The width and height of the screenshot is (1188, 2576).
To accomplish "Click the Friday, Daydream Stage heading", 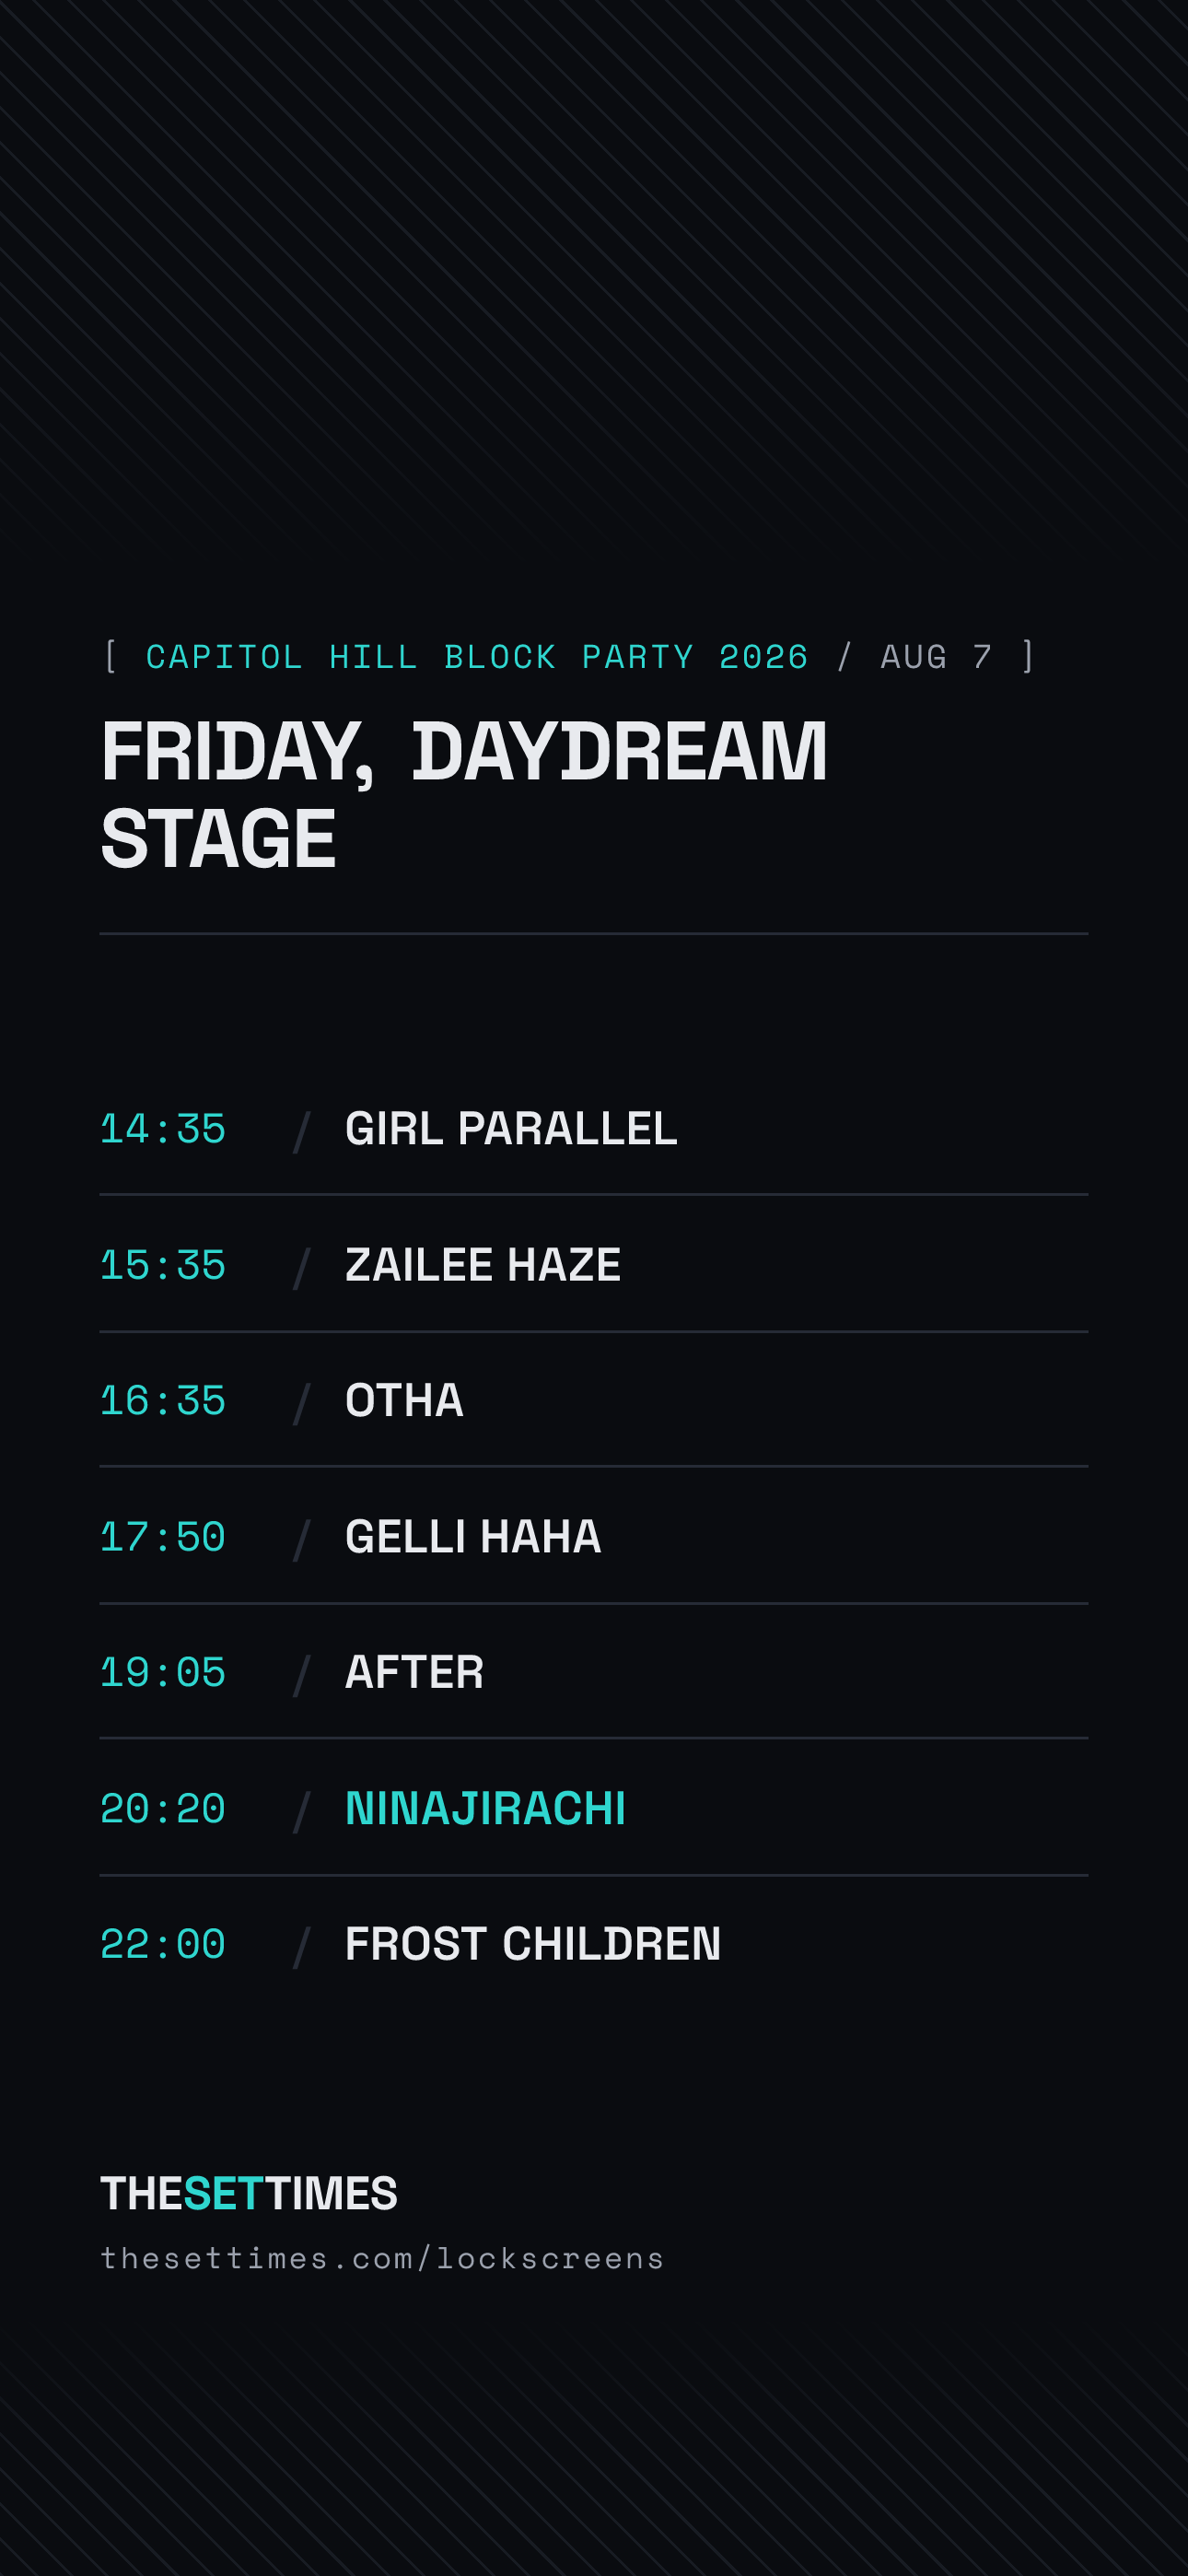I will coord(464,795).
